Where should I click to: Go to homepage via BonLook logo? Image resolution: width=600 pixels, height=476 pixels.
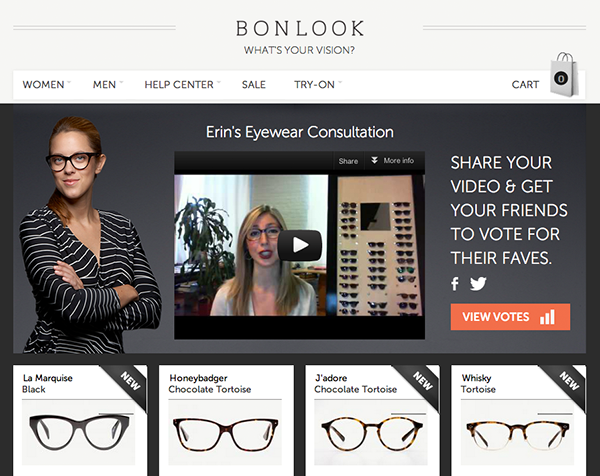click(x=300, y=29)
